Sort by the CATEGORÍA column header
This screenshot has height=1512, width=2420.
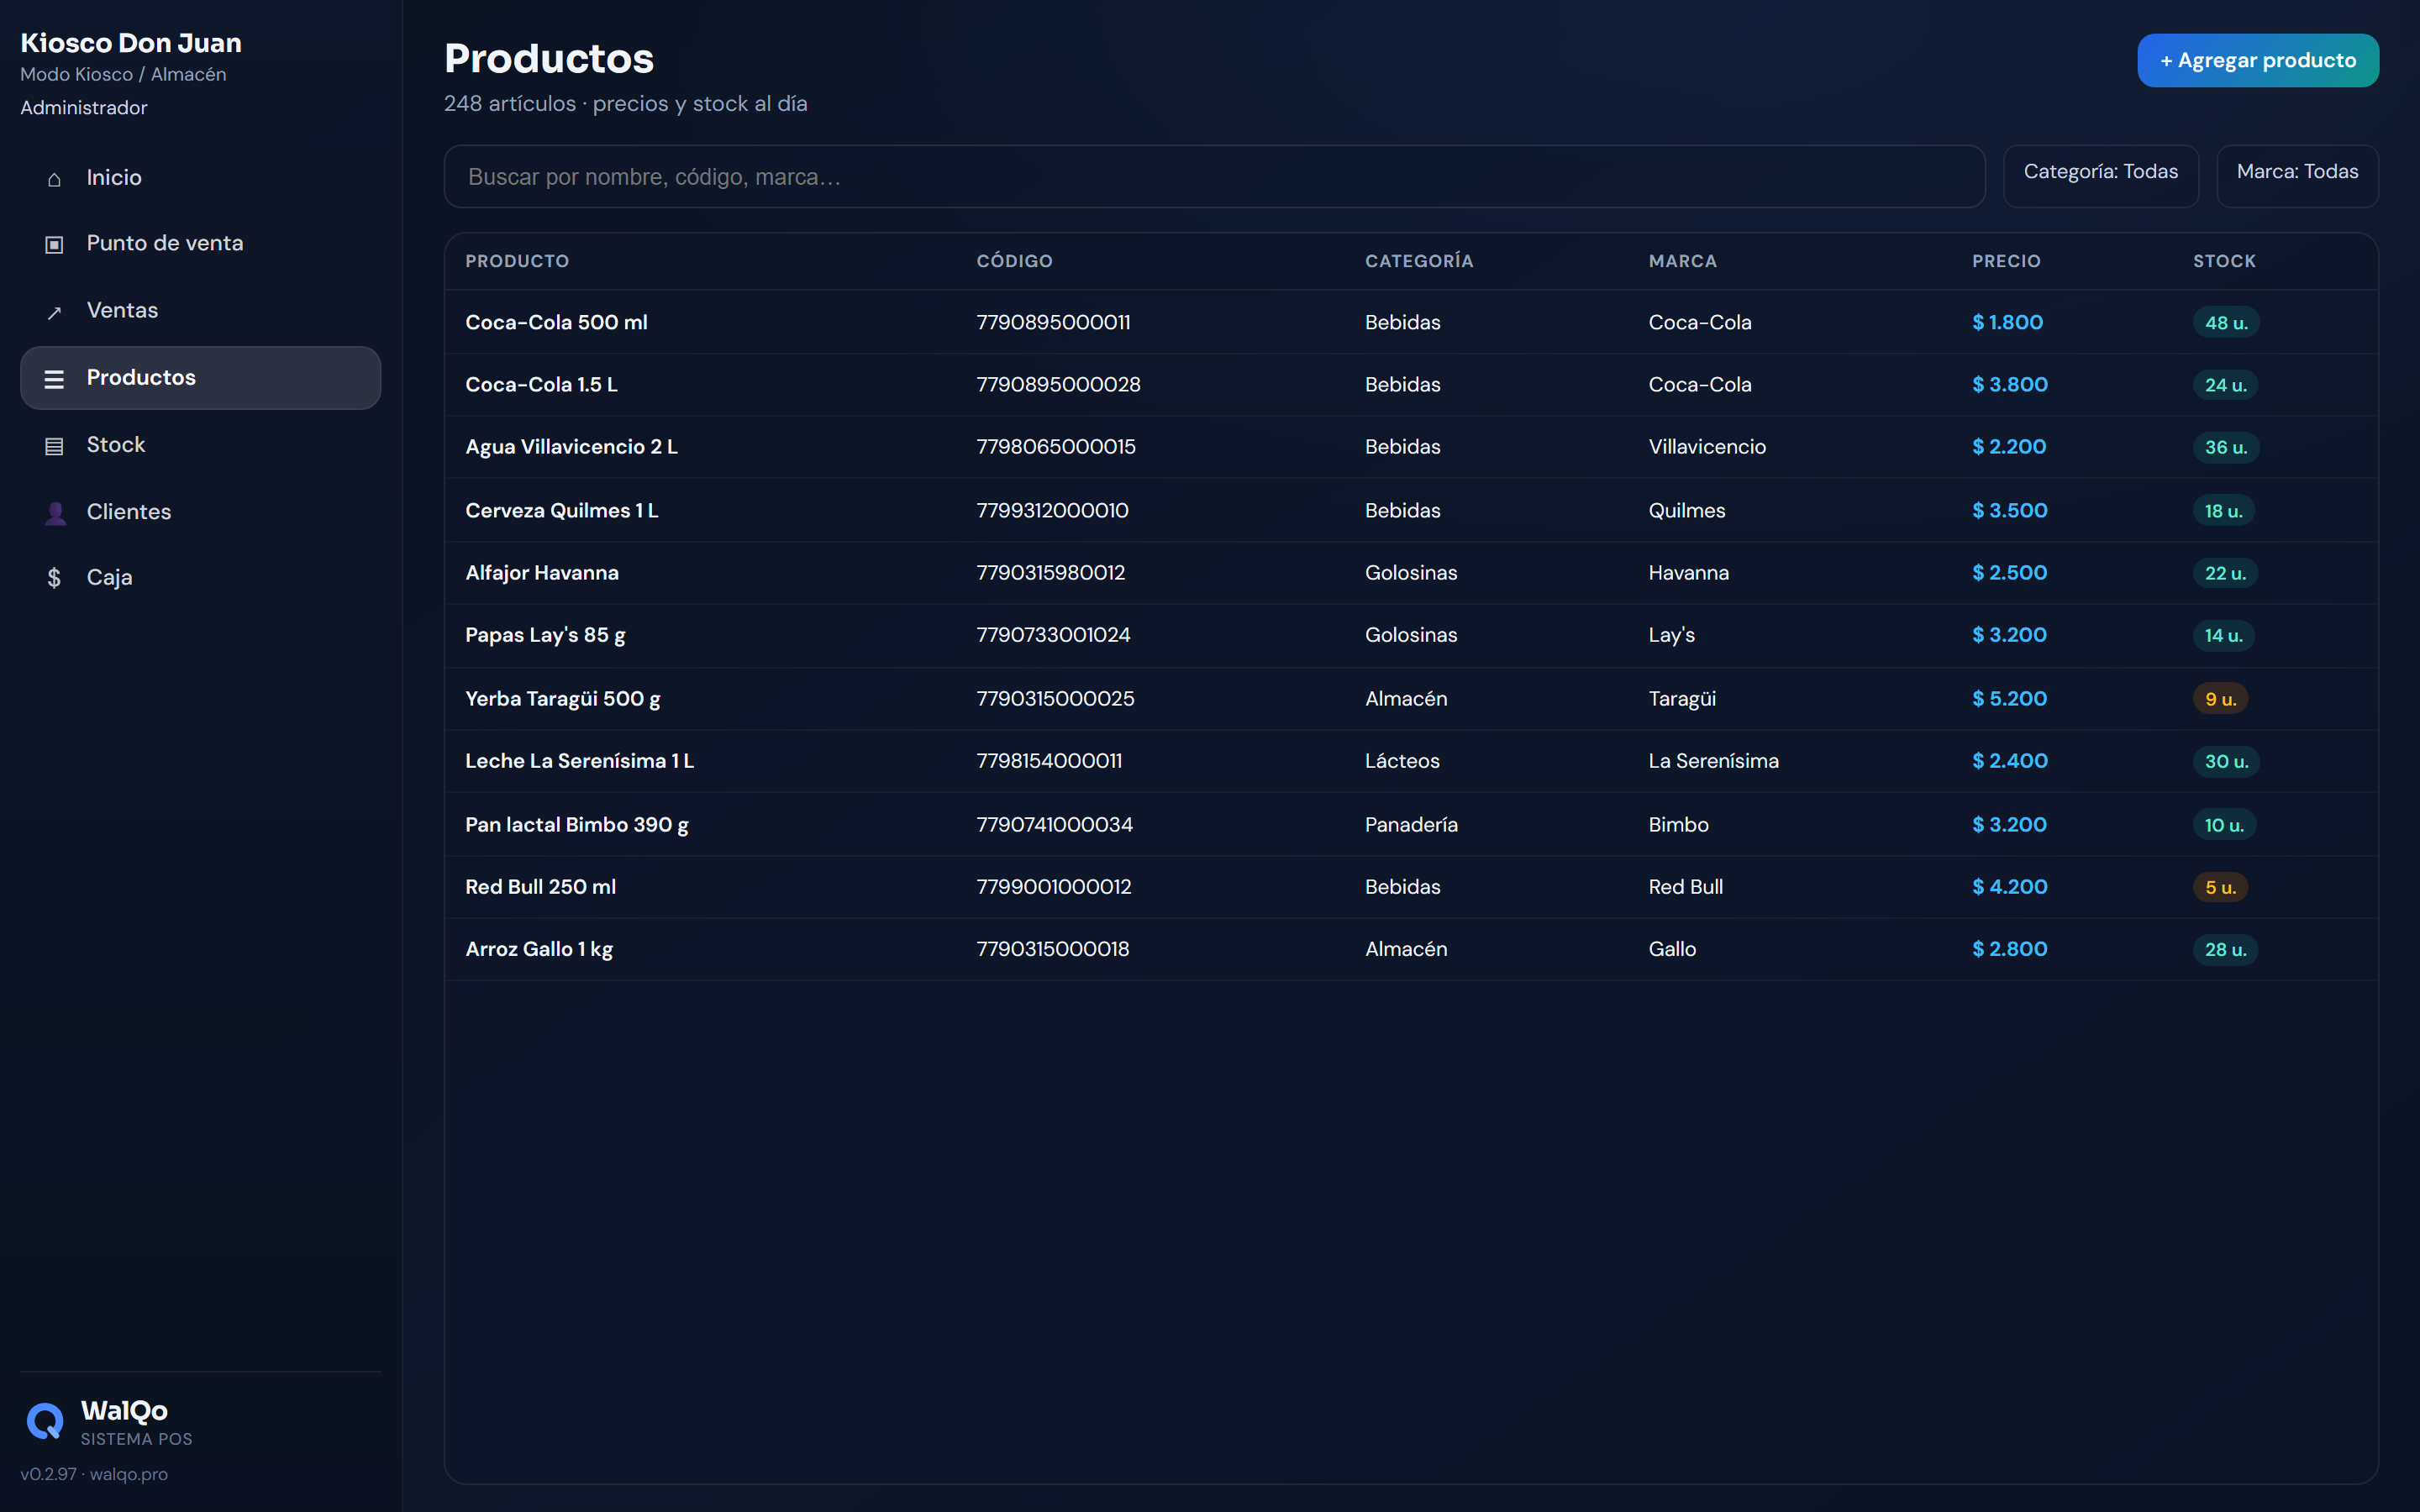[1419, 261]
